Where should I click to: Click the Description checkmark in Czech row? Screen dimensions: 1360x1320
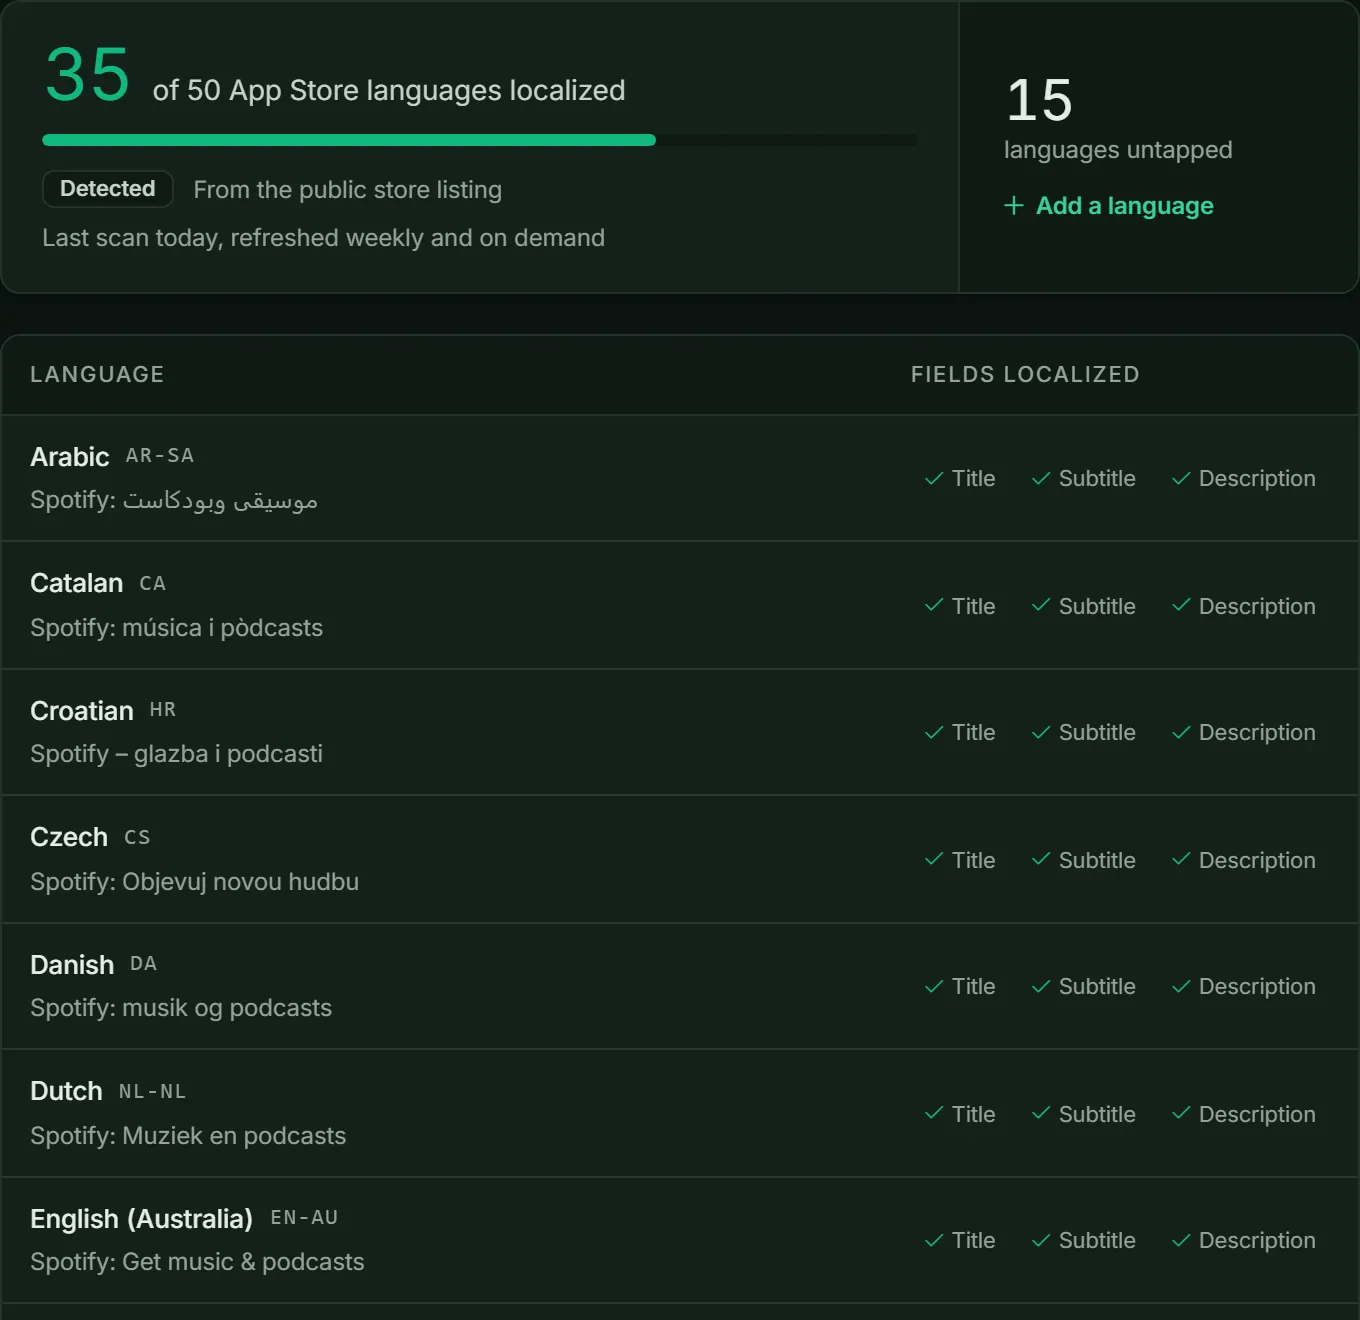click(x=1181, y=860)
